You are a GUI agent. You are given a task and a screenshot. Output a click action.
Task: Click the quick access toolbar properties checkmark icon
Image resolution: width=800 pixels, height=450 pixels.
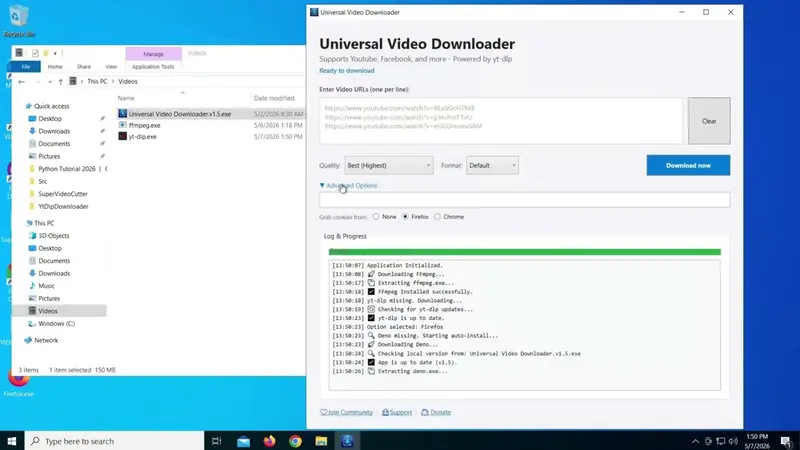coord(35,53)
